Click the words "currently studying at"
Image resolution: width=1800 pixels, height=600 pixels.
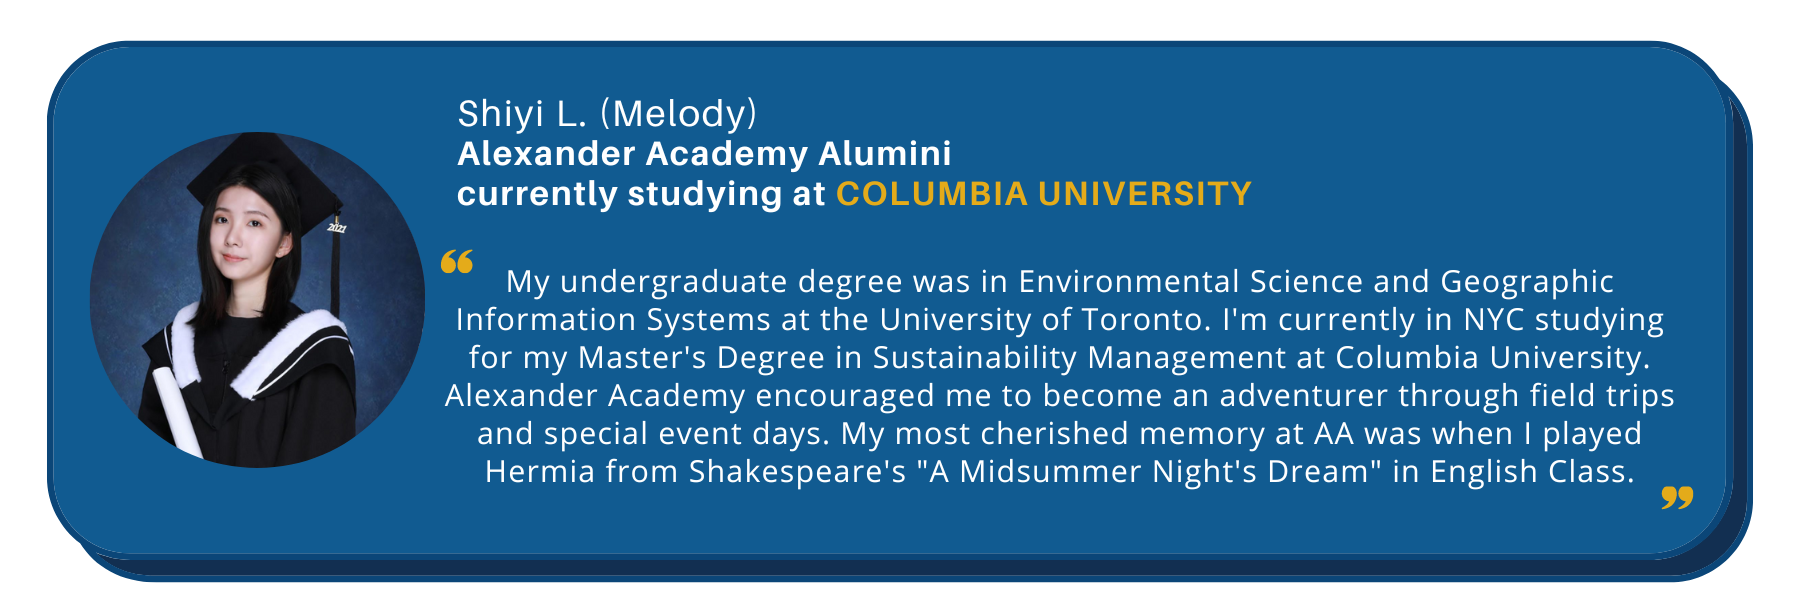click(x=641, y=194)
